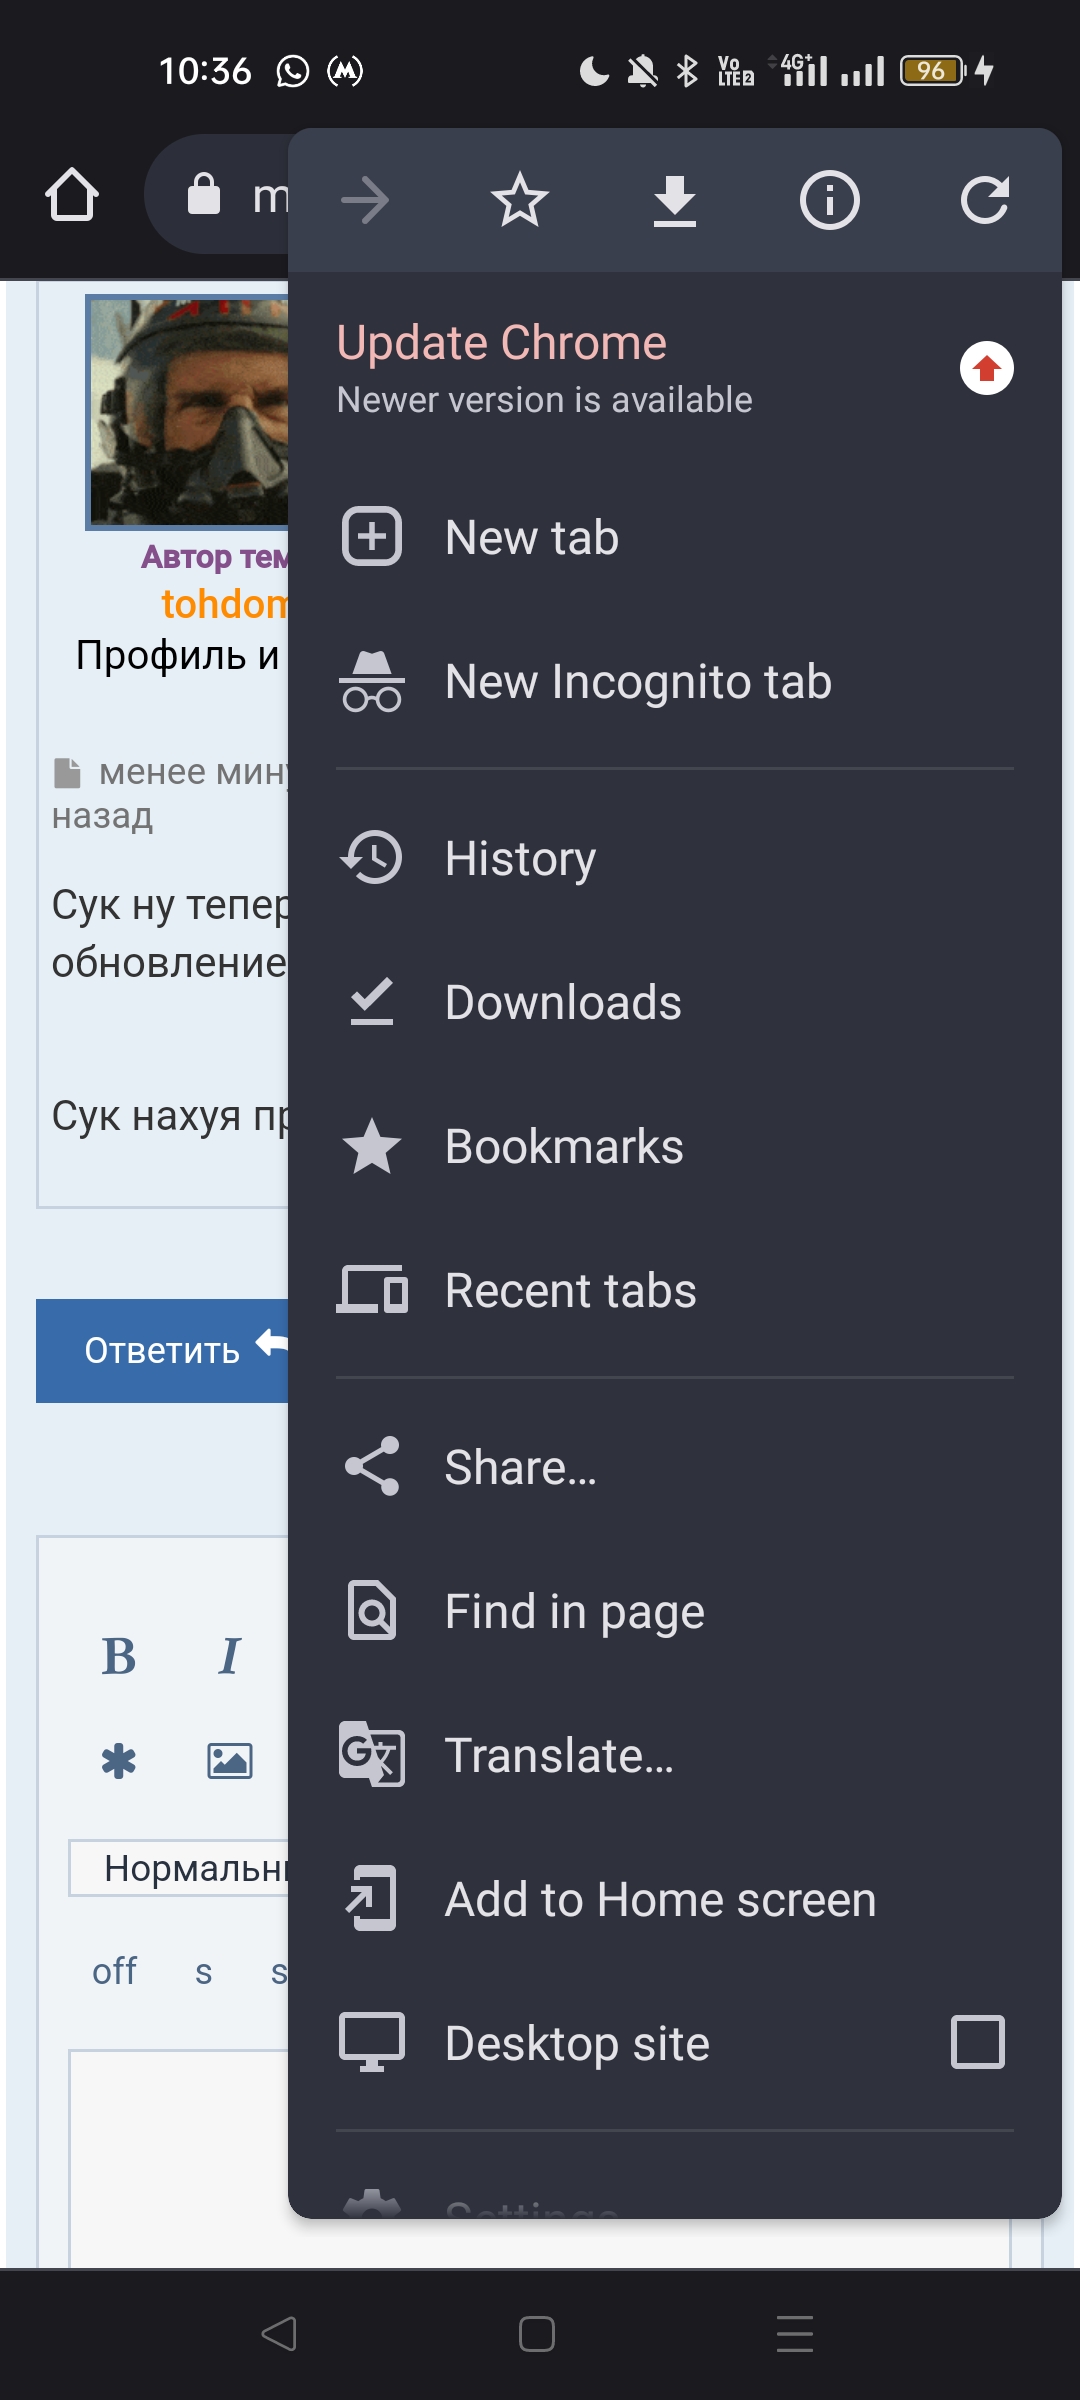Tap the red update arrow badge
Image resolution: width=1080 pixels, height=2400 pixels.
(986, 368)
